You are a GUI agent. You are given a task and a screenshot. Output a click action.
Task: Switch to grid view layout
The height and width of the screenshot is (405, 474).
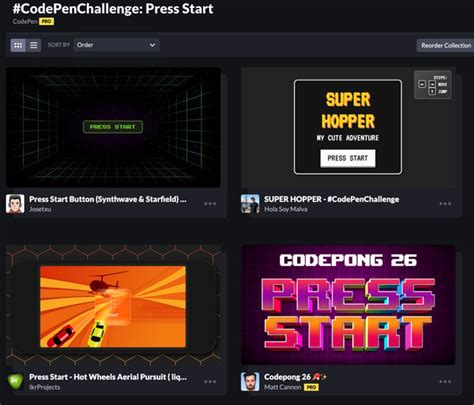pos(18,45)
